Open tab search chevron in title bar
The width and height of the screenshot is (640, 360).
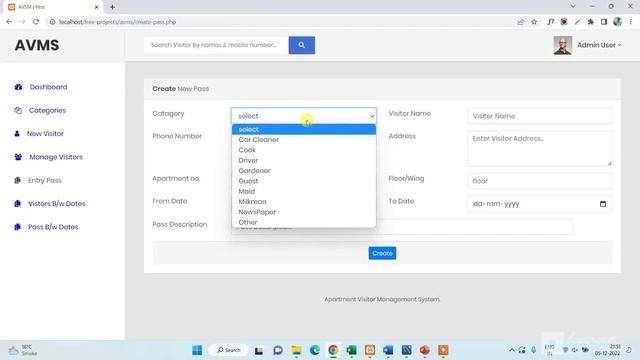(573, 6)
